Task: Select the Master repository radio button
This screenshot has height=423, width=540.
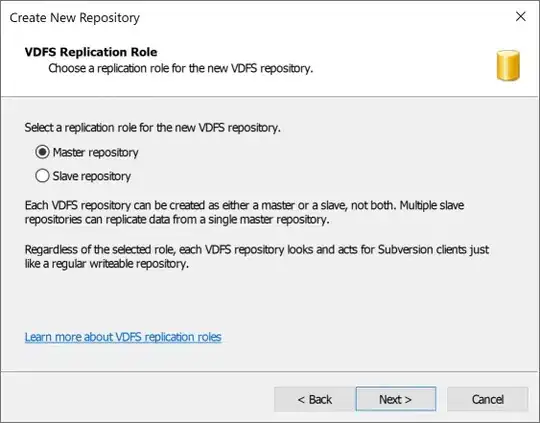Action: pos(42,152)
